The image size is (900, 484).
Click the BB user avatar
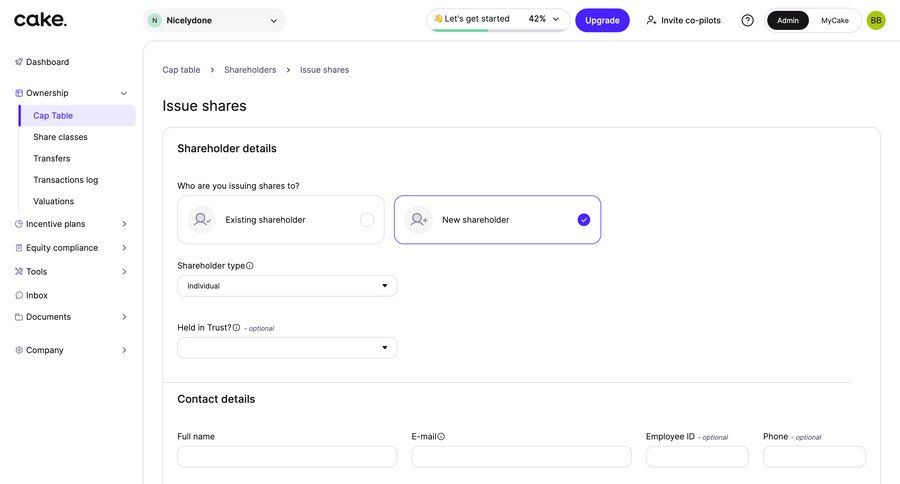point(876,20)
